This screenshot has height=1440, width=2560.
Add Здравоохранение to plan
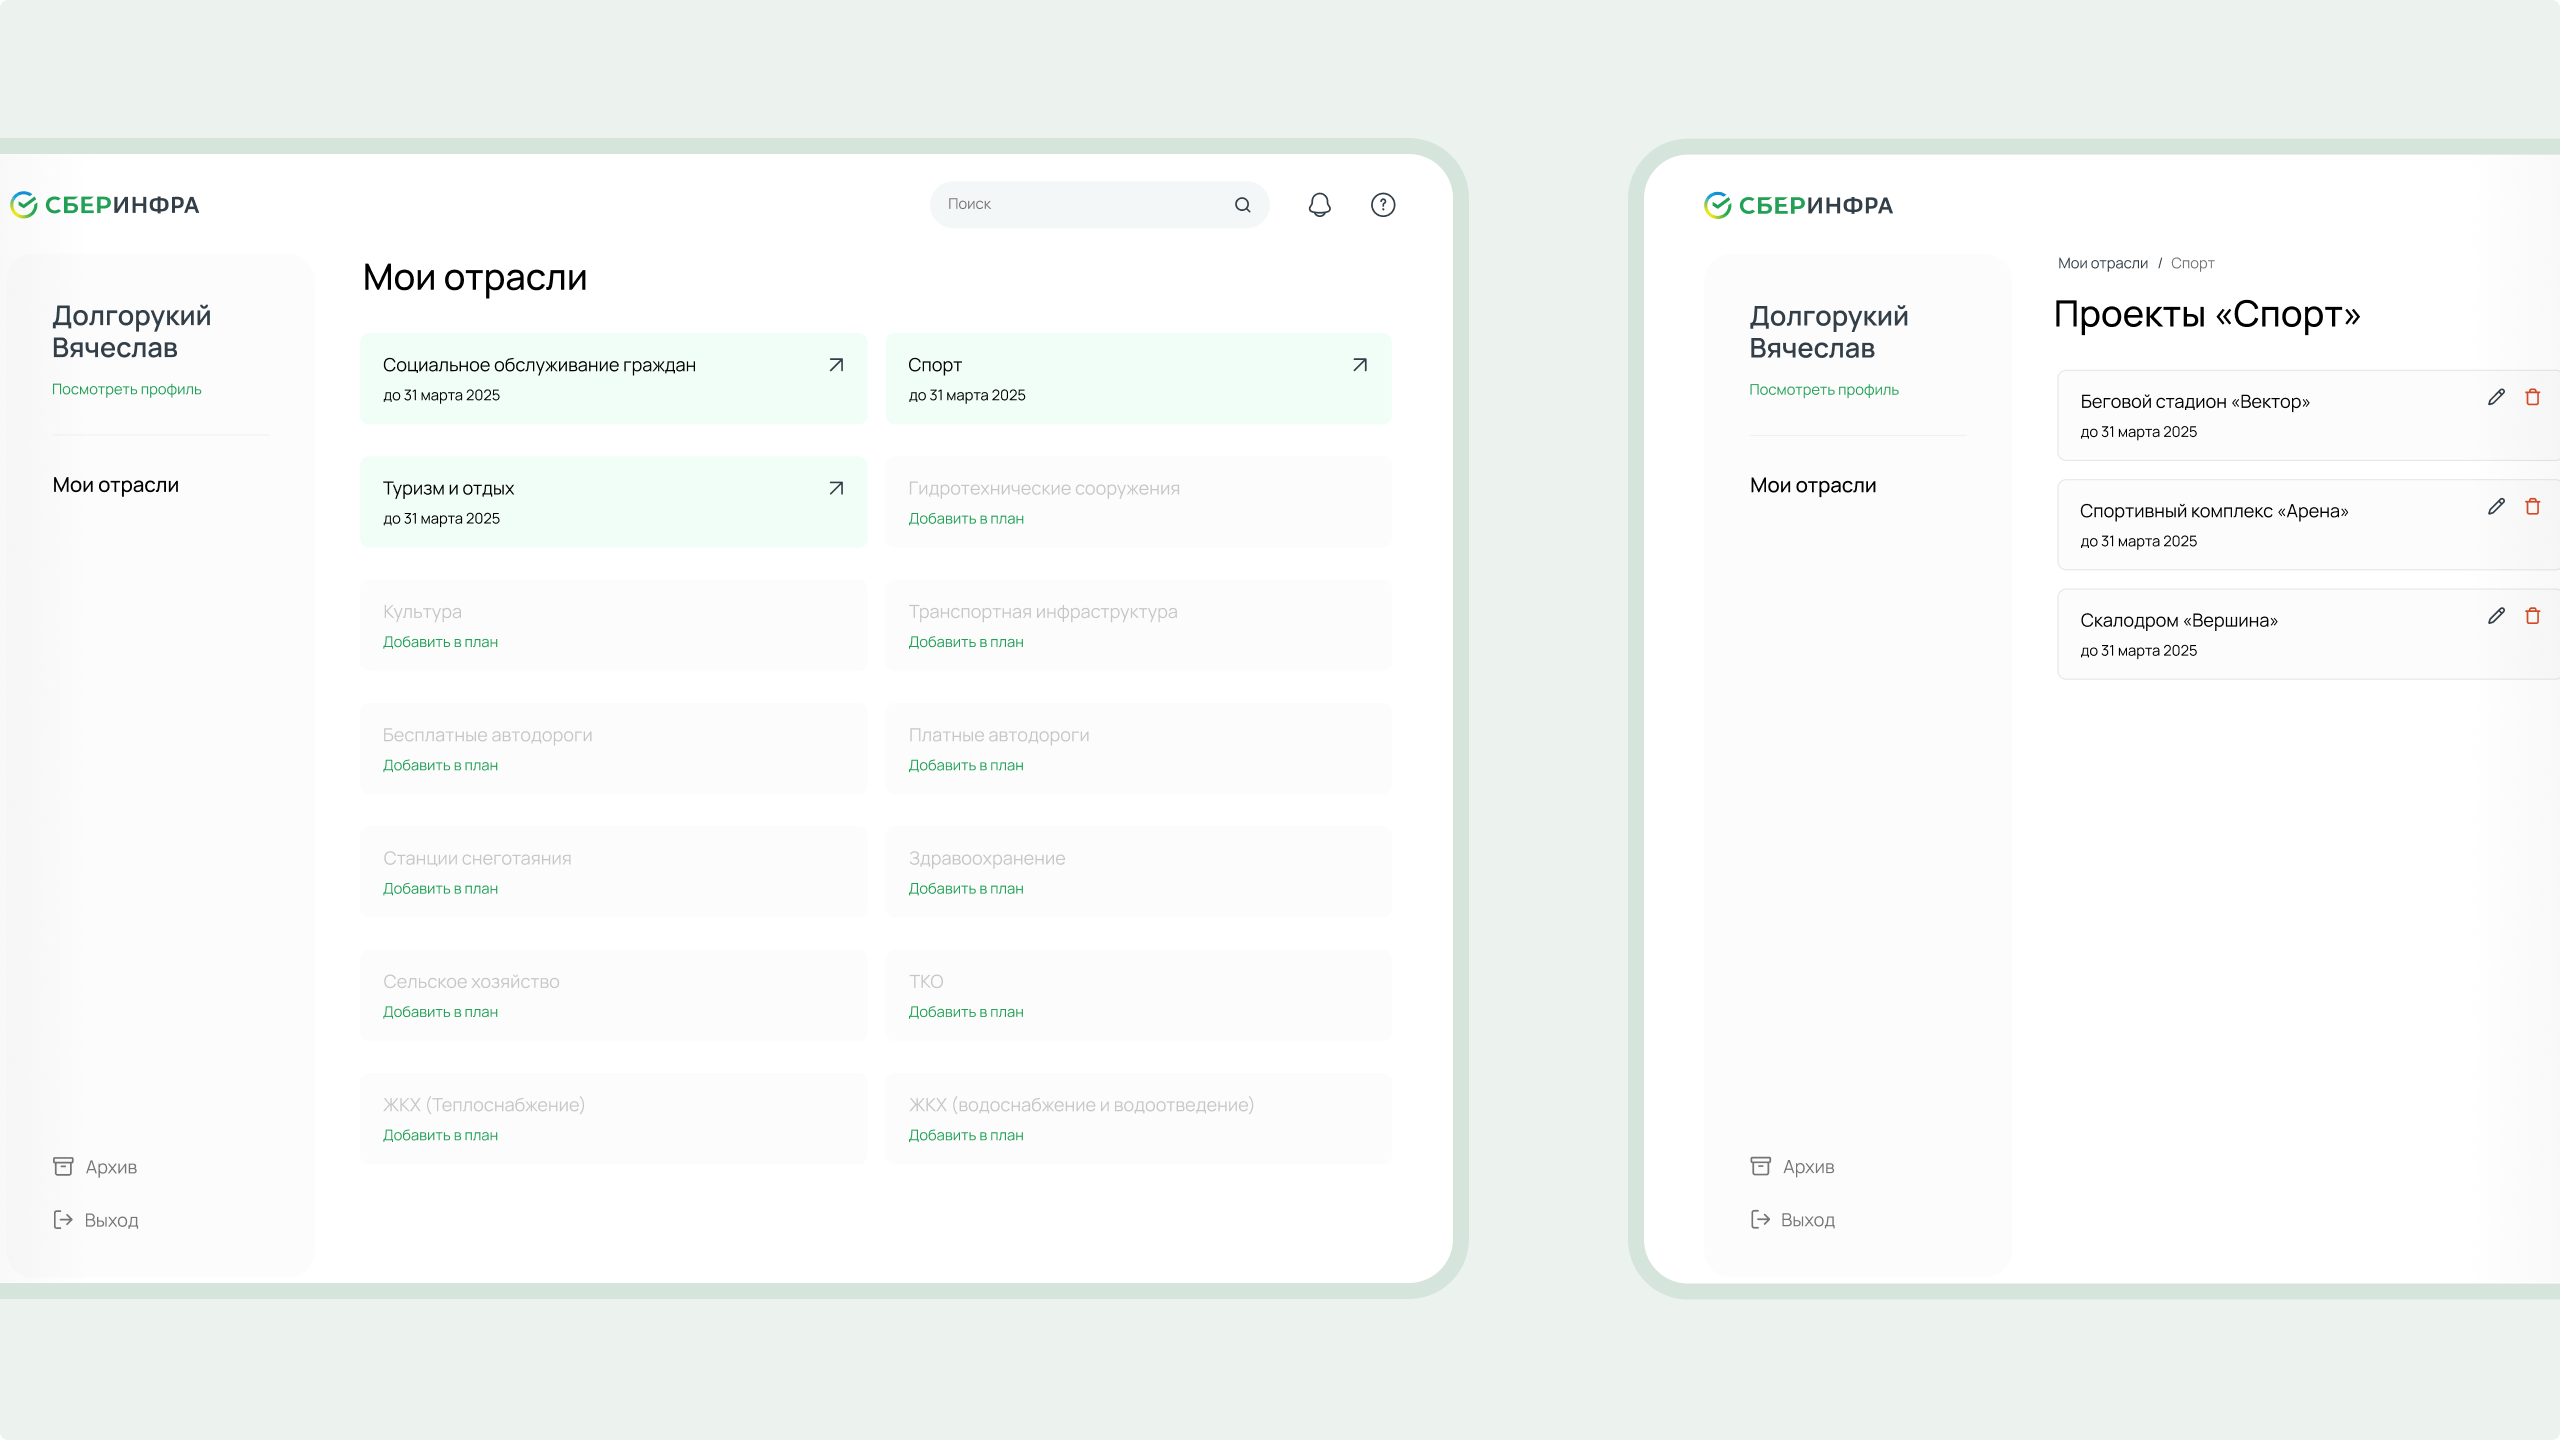[965, 889]
